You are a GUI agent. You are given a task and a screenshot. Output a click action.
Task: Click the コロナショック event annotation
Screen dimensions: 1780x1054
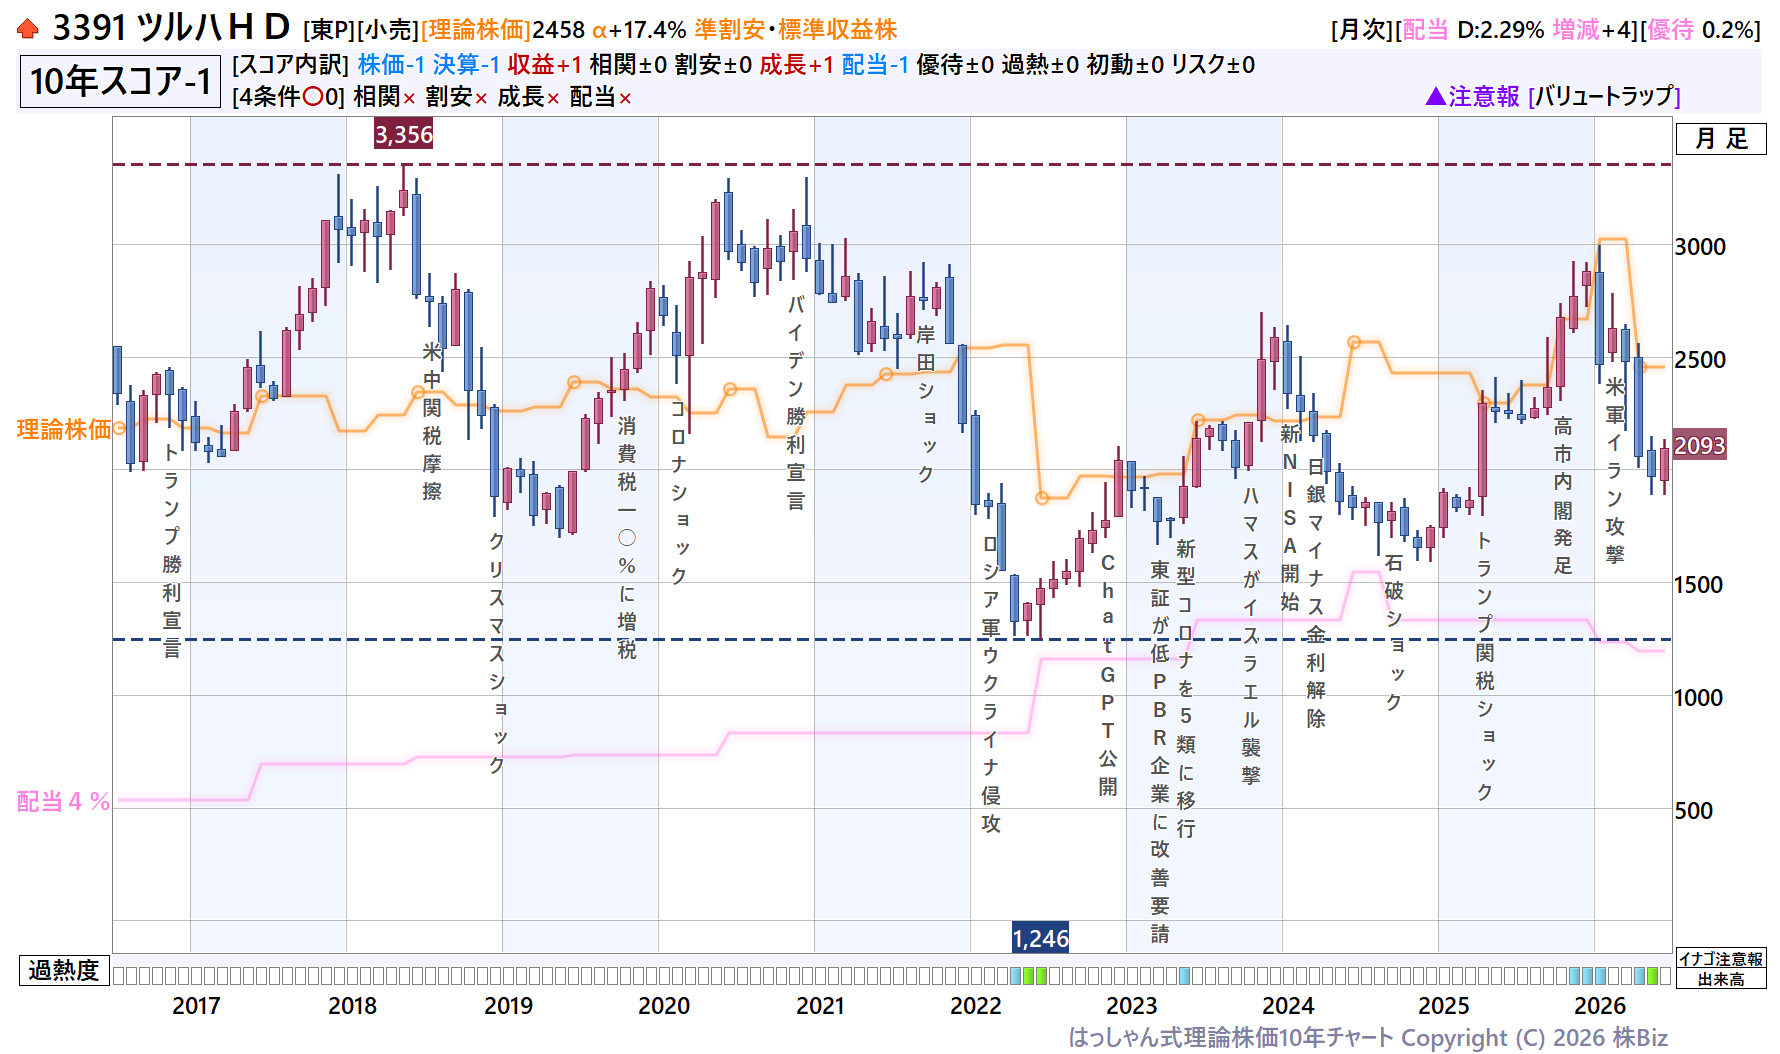coord(679,492)
